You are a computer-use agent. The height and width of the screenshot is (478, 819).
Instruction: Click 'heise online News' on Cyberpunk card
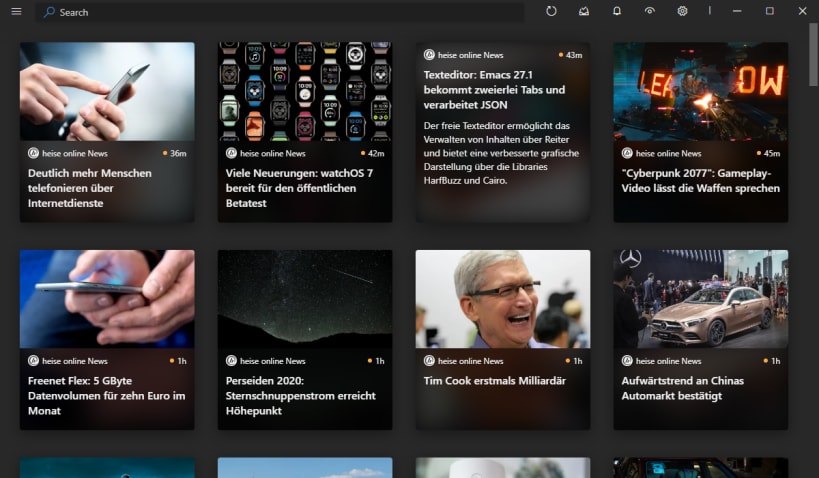[x=669, y=154]
